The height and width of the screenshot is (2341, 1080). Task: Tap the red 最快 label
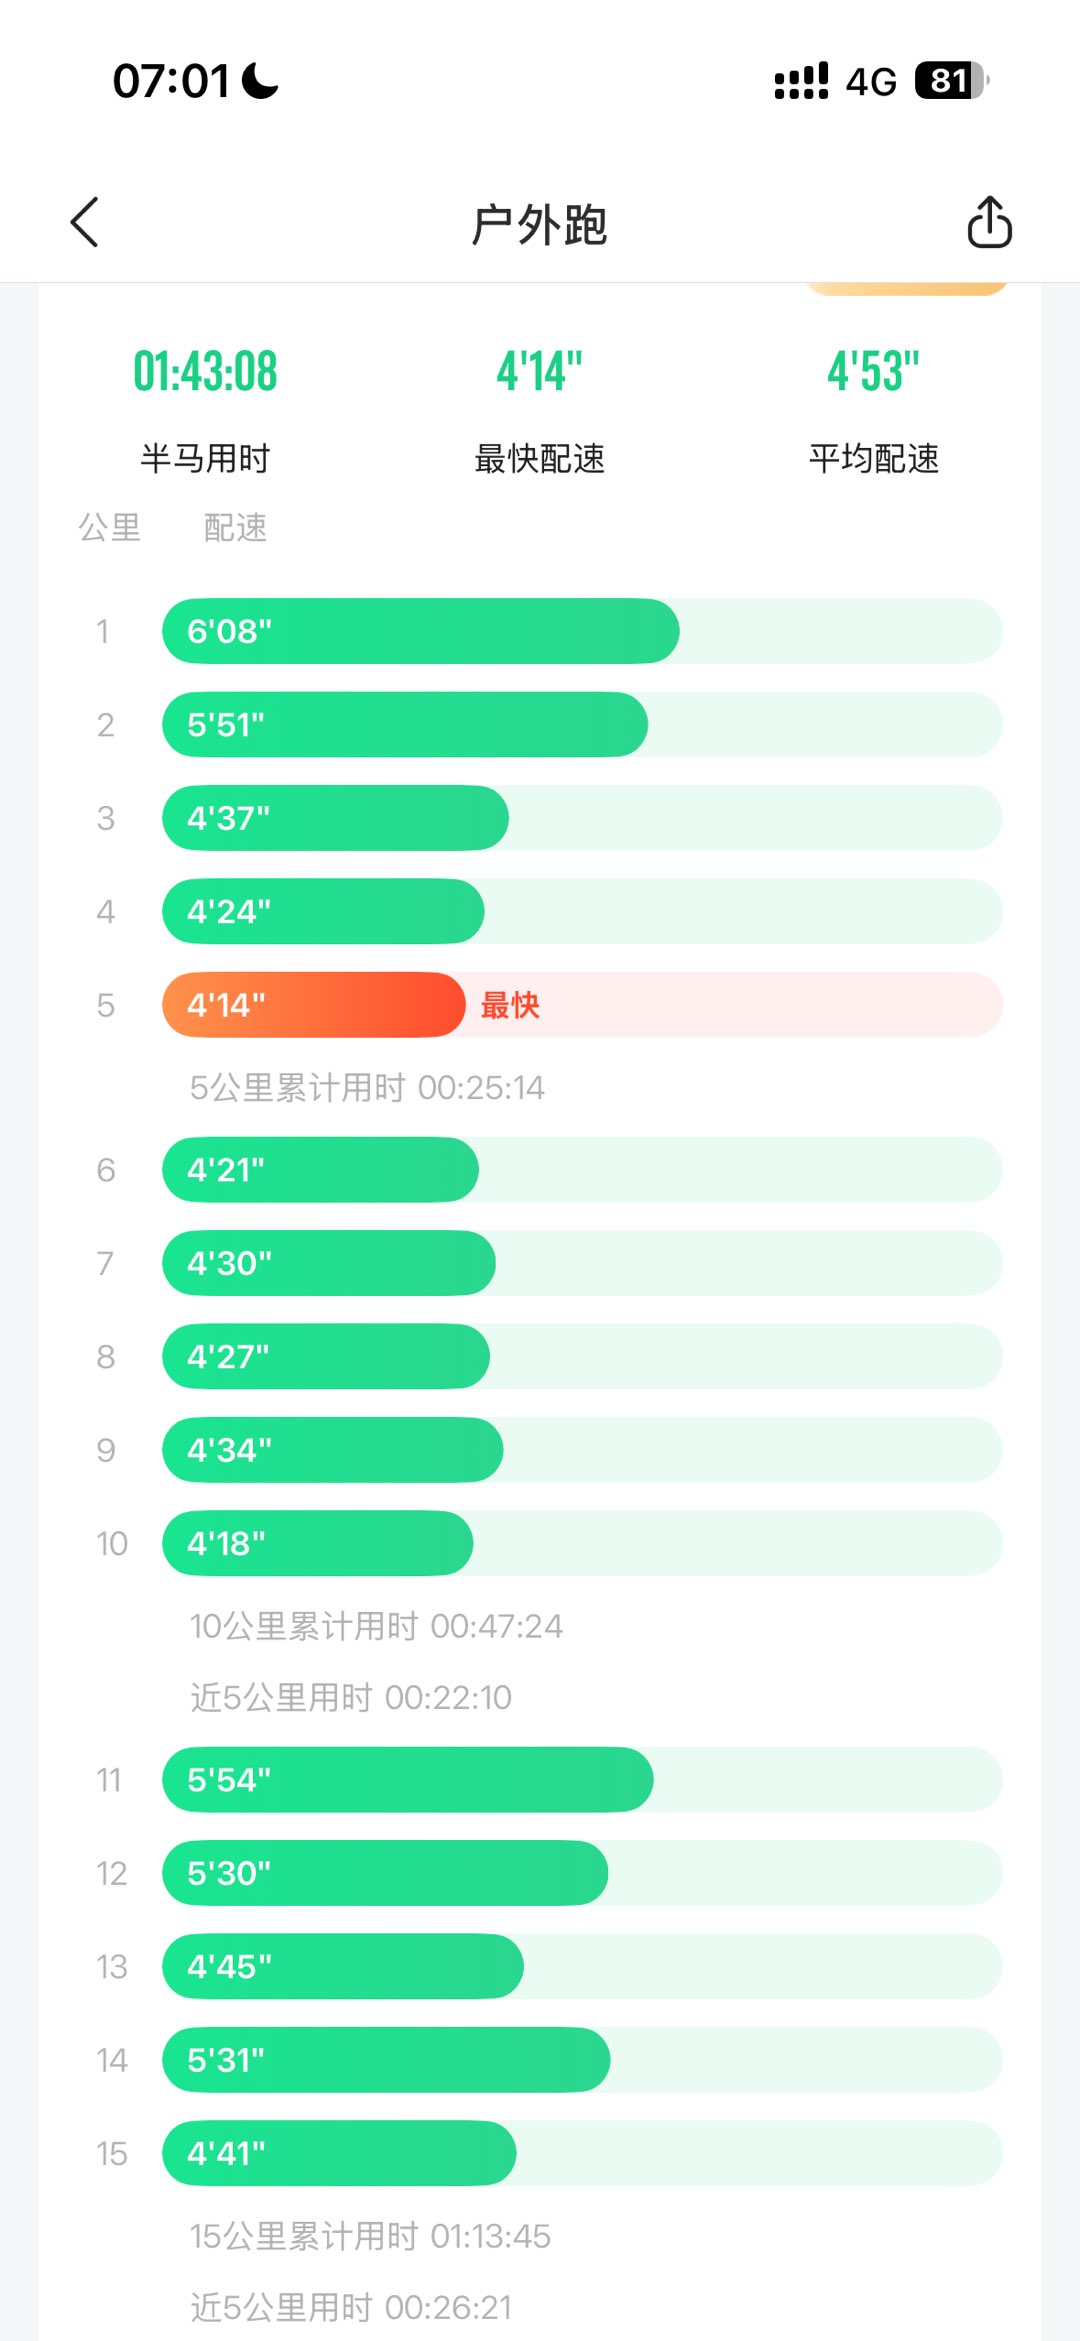click(510, 1005)
